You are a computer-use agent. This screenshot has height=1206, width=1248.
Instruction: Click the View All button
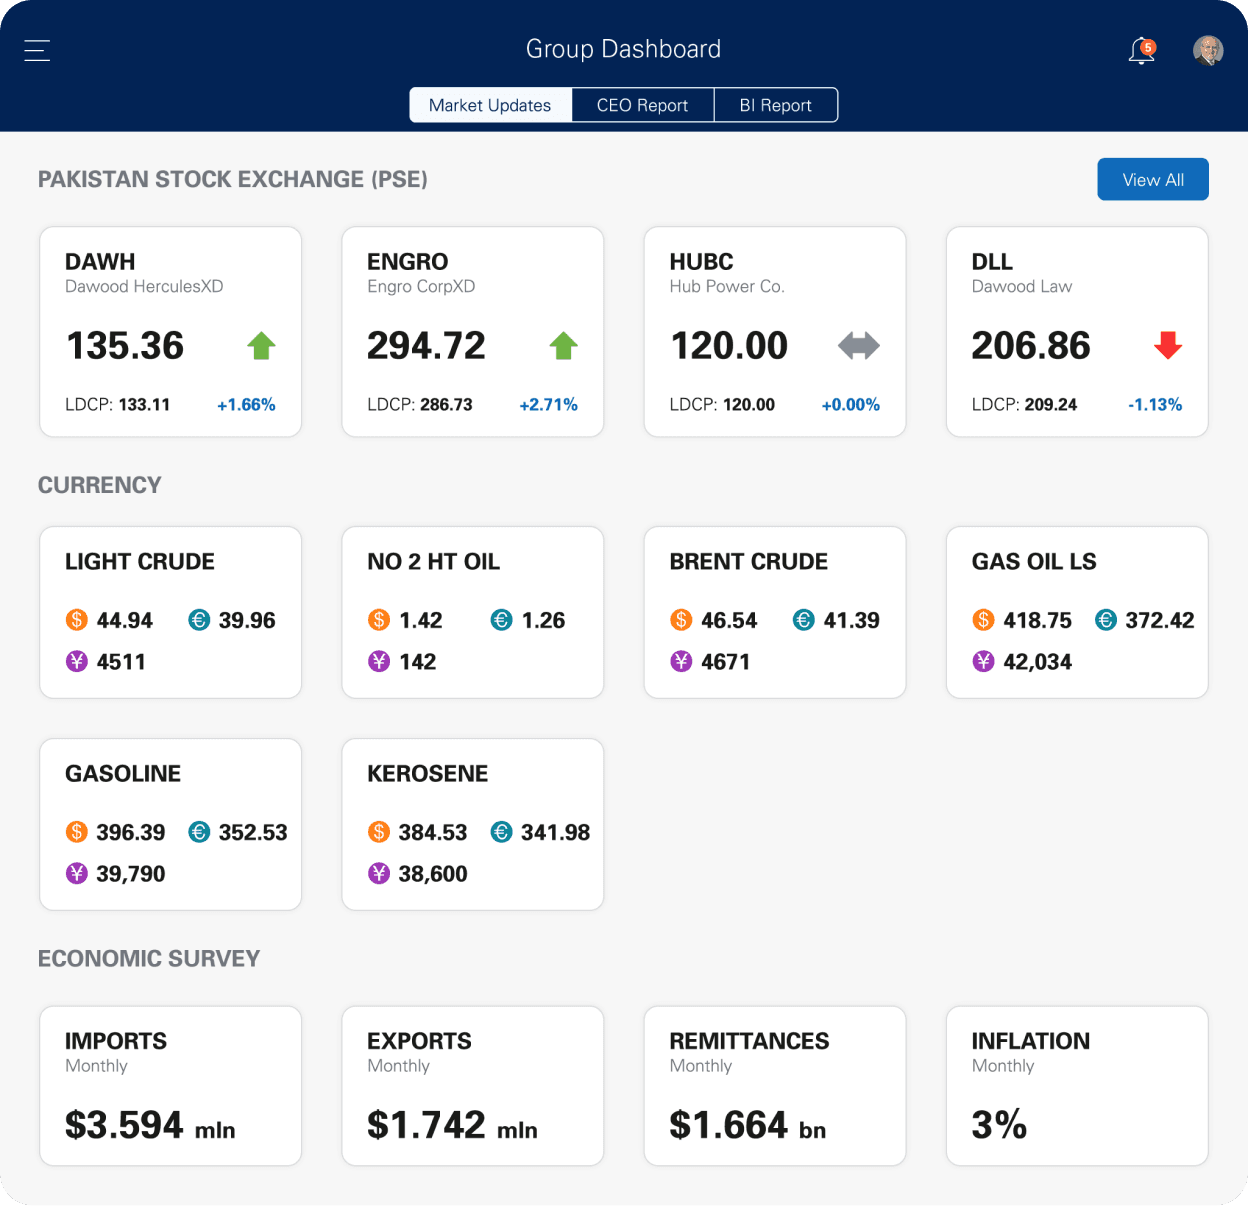pyautogui.click(x=1153, y=179)
